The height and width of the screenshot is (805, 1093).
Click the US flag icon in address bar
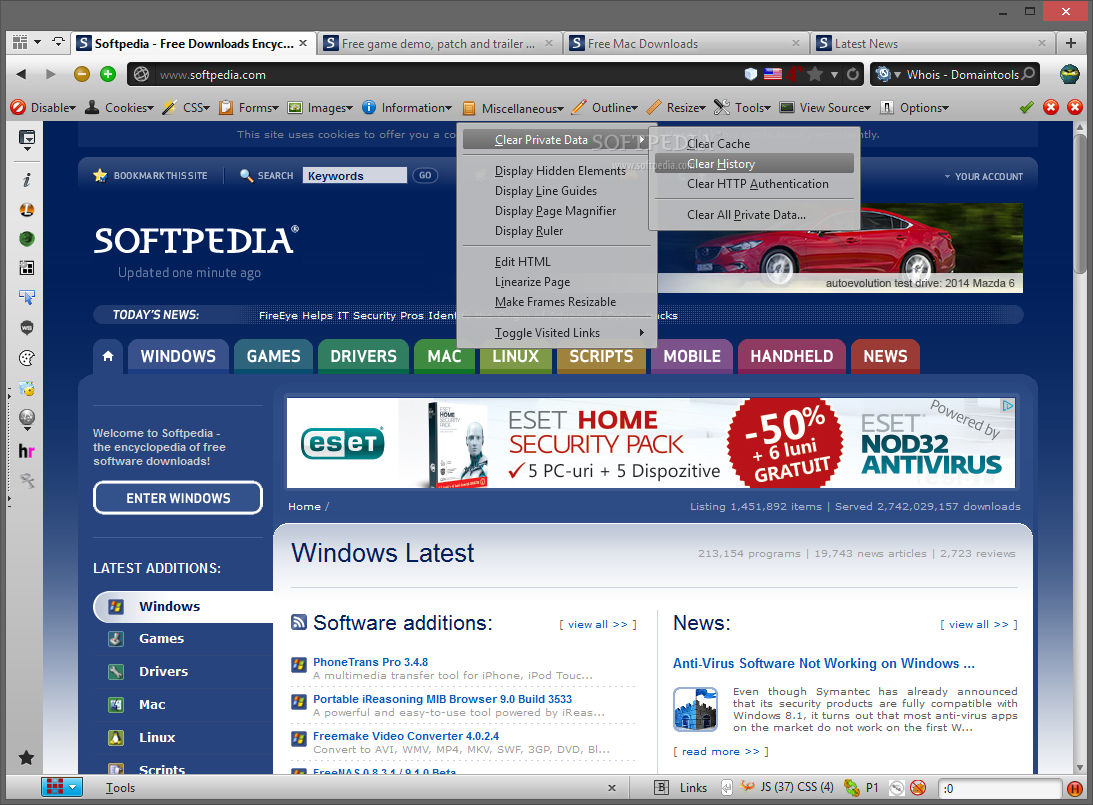[772, 74]
